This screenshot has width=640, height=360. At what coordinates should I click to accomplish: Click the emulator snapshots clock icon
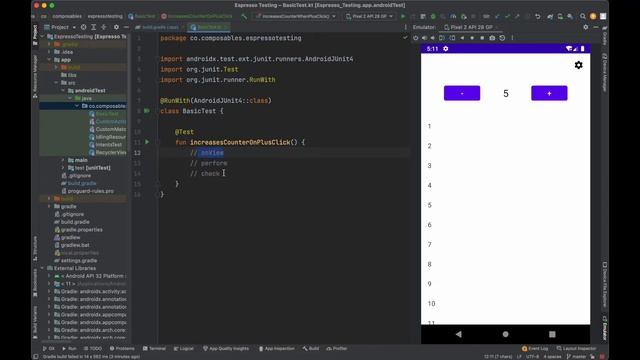pyautogui.click(x=502, y=38)
